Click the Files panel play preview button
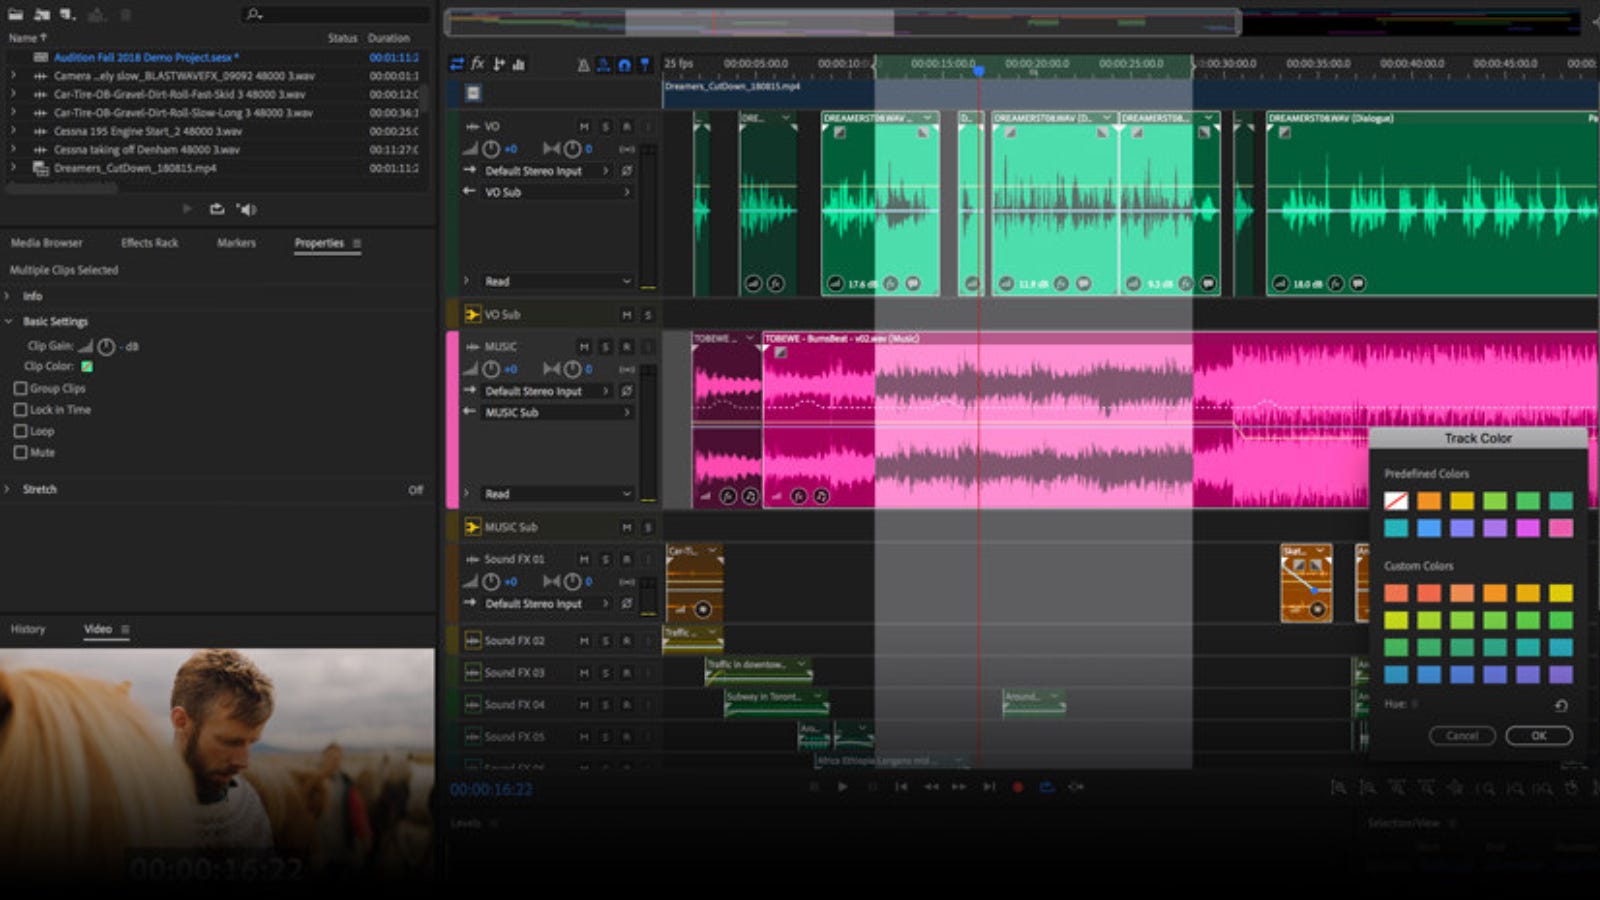Image resolution: width=1600 pixels, height=900 pixels. (187, 209)
